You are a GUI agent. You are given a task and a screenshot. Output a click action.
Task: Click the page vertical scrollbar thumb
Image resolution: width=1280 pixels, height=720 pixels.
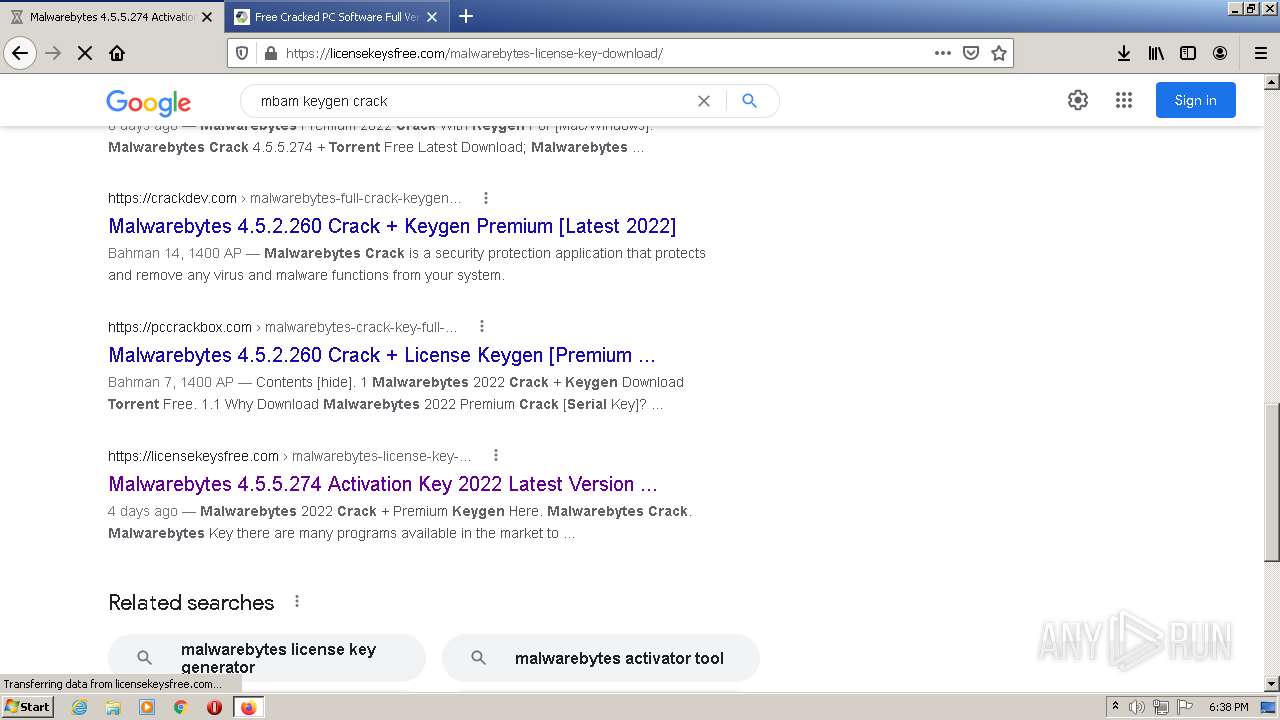1272,483
